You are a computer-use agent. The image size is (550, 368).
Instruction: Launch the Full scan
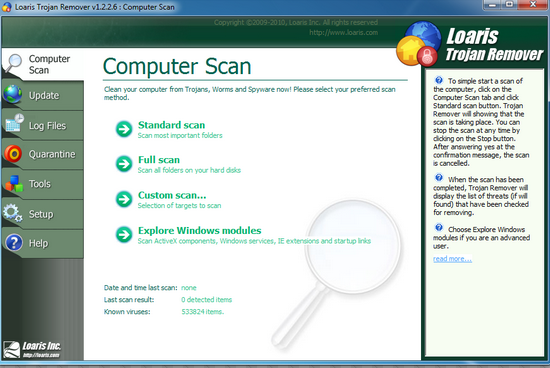pos(159,160)
